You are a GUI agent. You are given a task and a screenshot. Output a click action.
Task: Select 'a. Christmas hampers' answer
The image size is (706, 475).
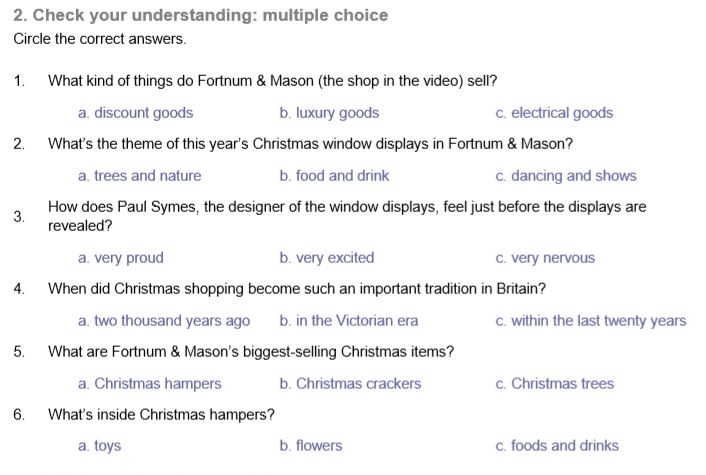click(x=150, y=384)
